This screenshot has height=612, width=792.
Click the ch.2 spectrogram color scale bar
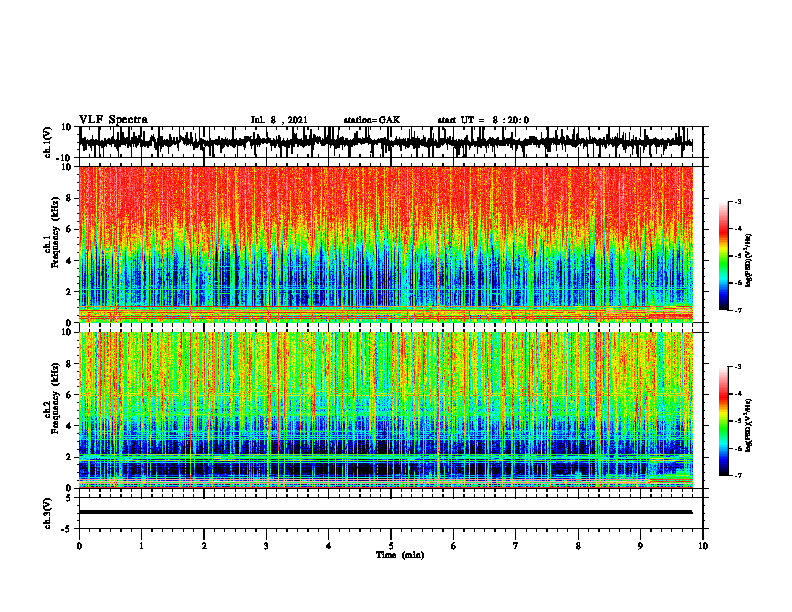tap(724, 421)
